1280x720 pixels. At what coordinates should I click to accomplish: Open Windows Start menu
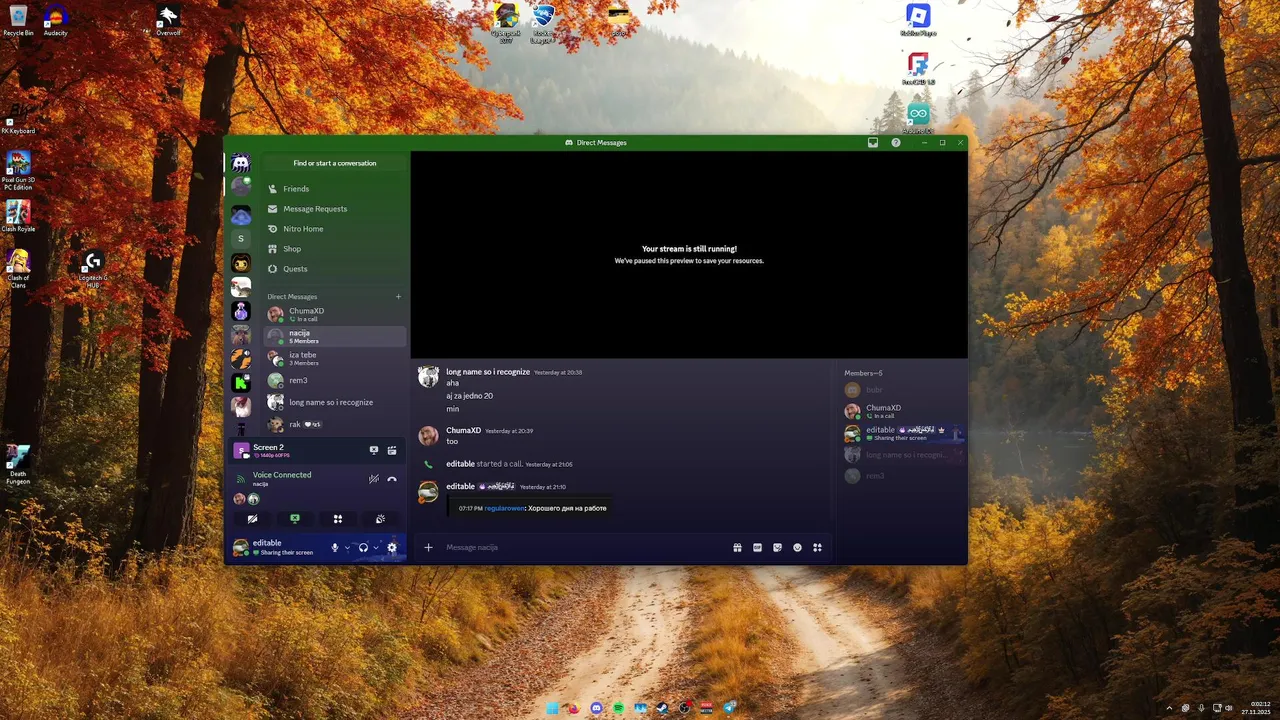(552, 708)
